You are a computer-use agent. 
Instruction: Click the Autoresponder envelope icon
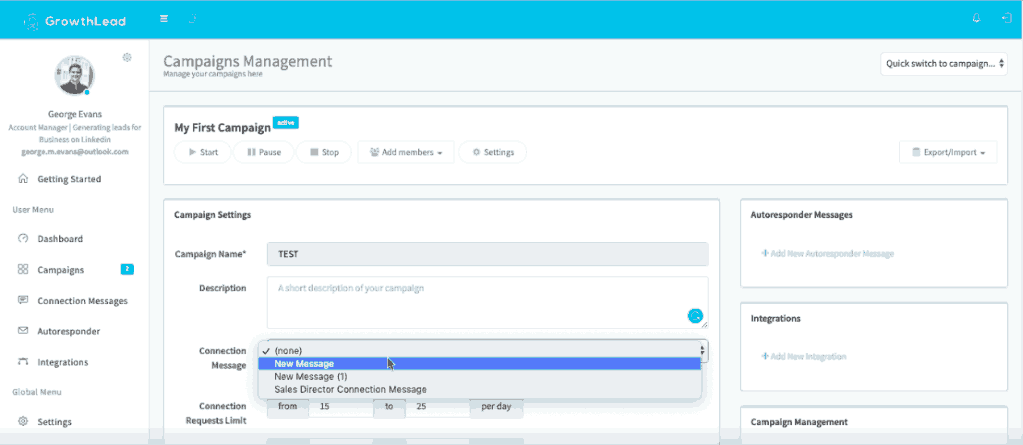pyautogui.click(x=23, y=331)
